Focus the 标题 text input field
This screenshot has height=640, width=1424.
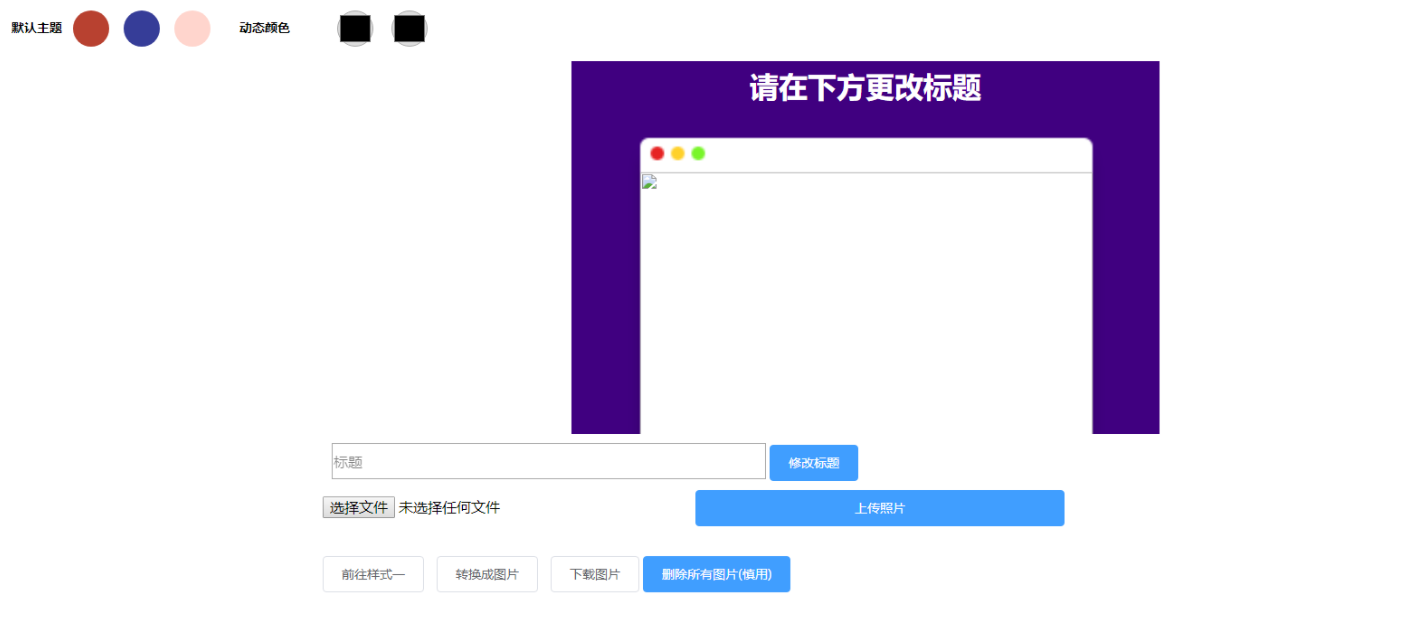548,461
